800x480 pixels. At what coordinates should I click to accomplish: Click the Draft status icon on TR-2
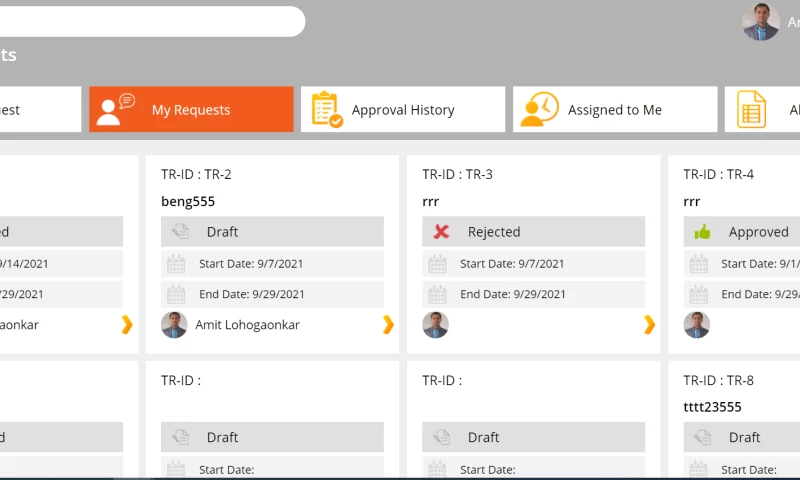pos(180,232)
